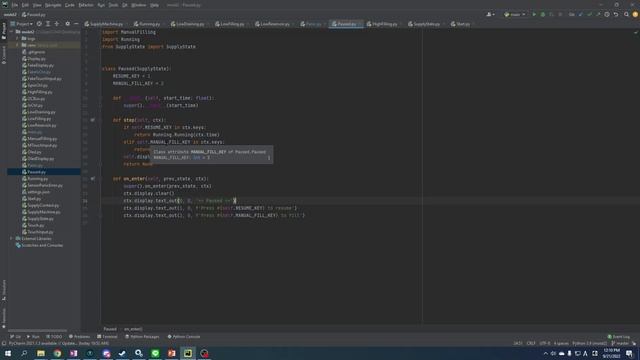640x360 pixels.
Task: Click the expand all icon in Project panel
Action: click(x=48, y=24)
